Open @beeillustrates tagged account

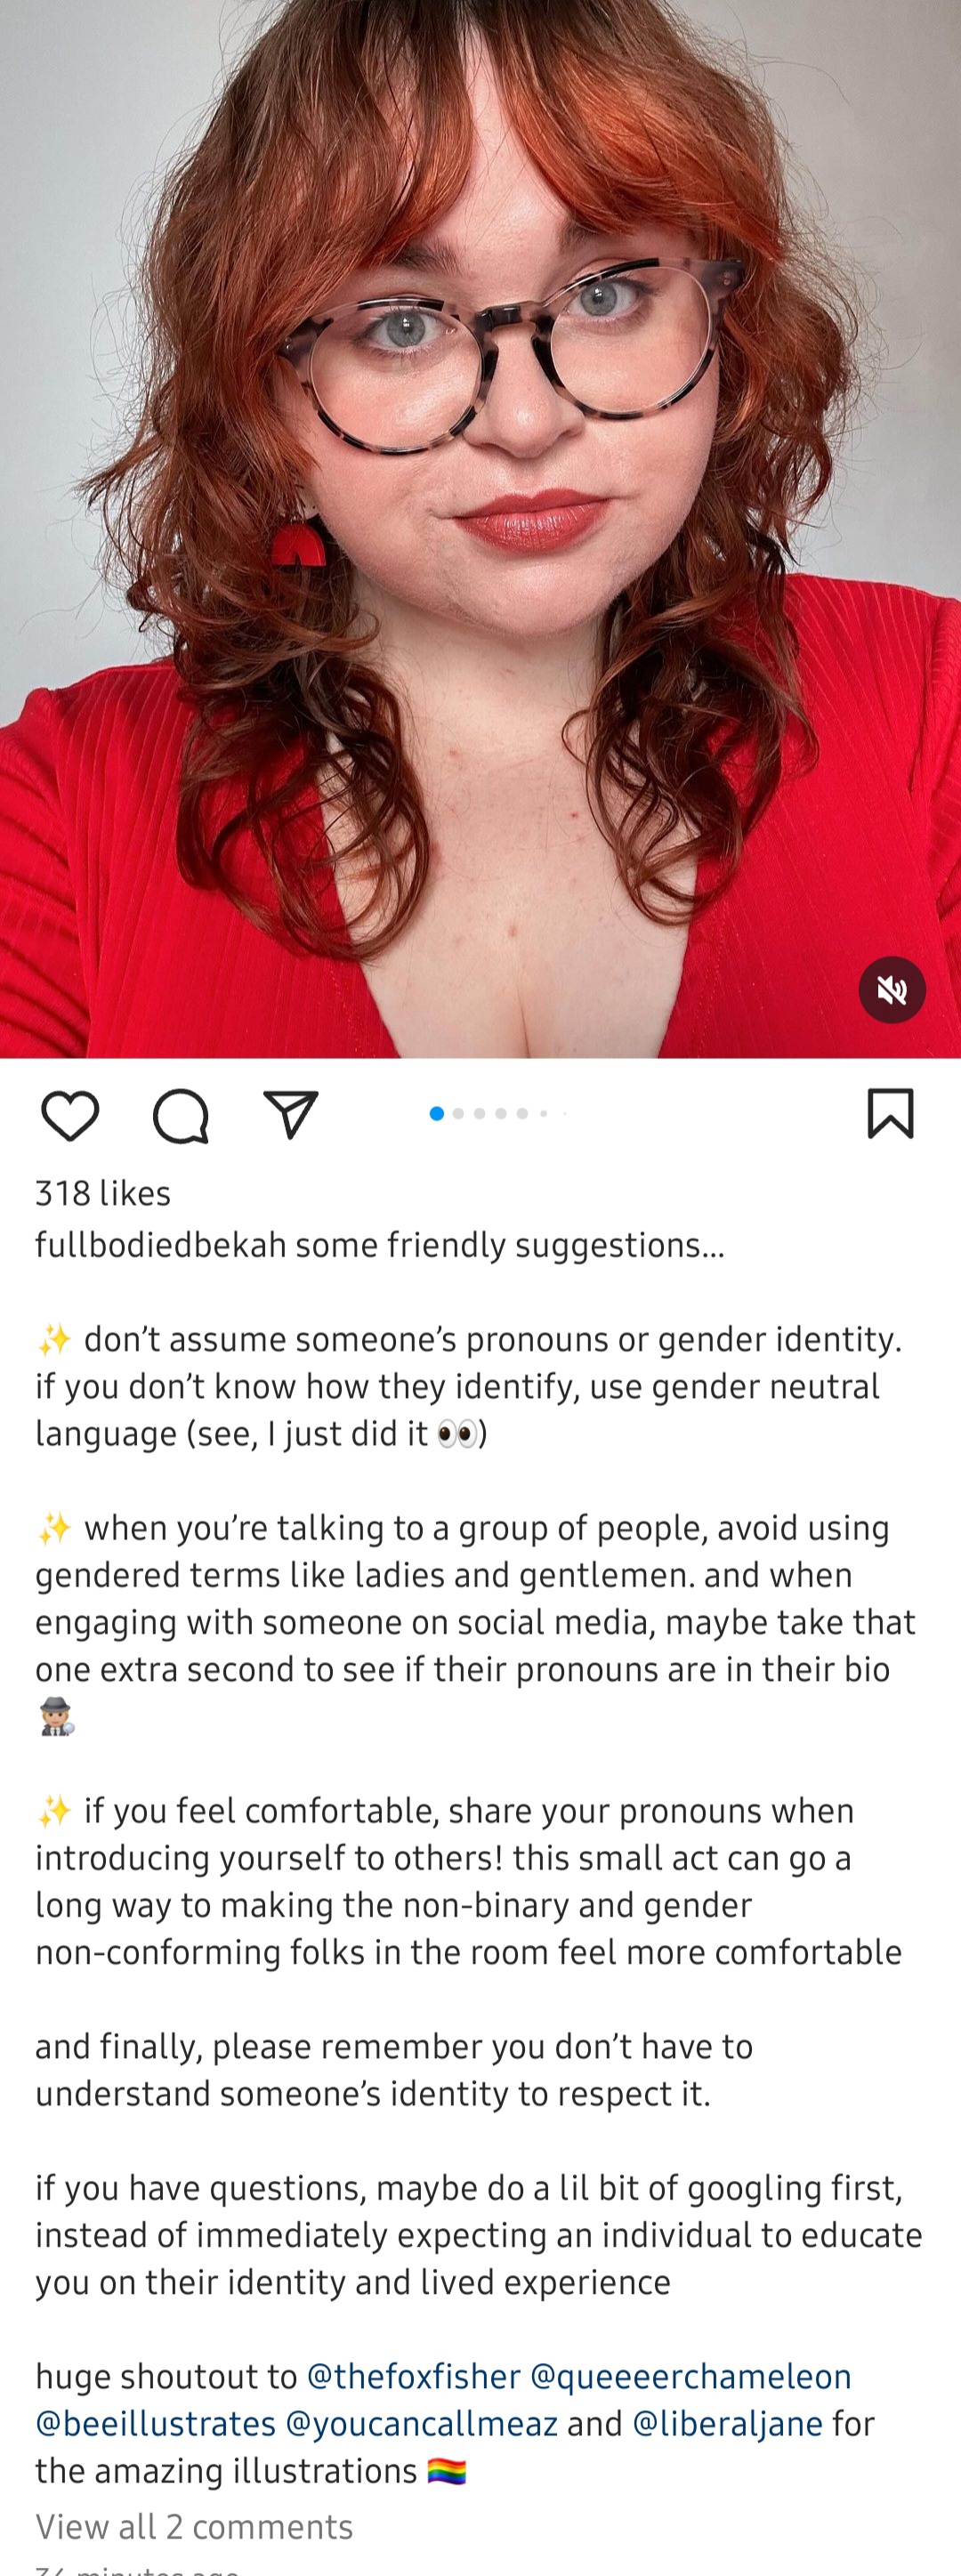tap(156, 2423)
